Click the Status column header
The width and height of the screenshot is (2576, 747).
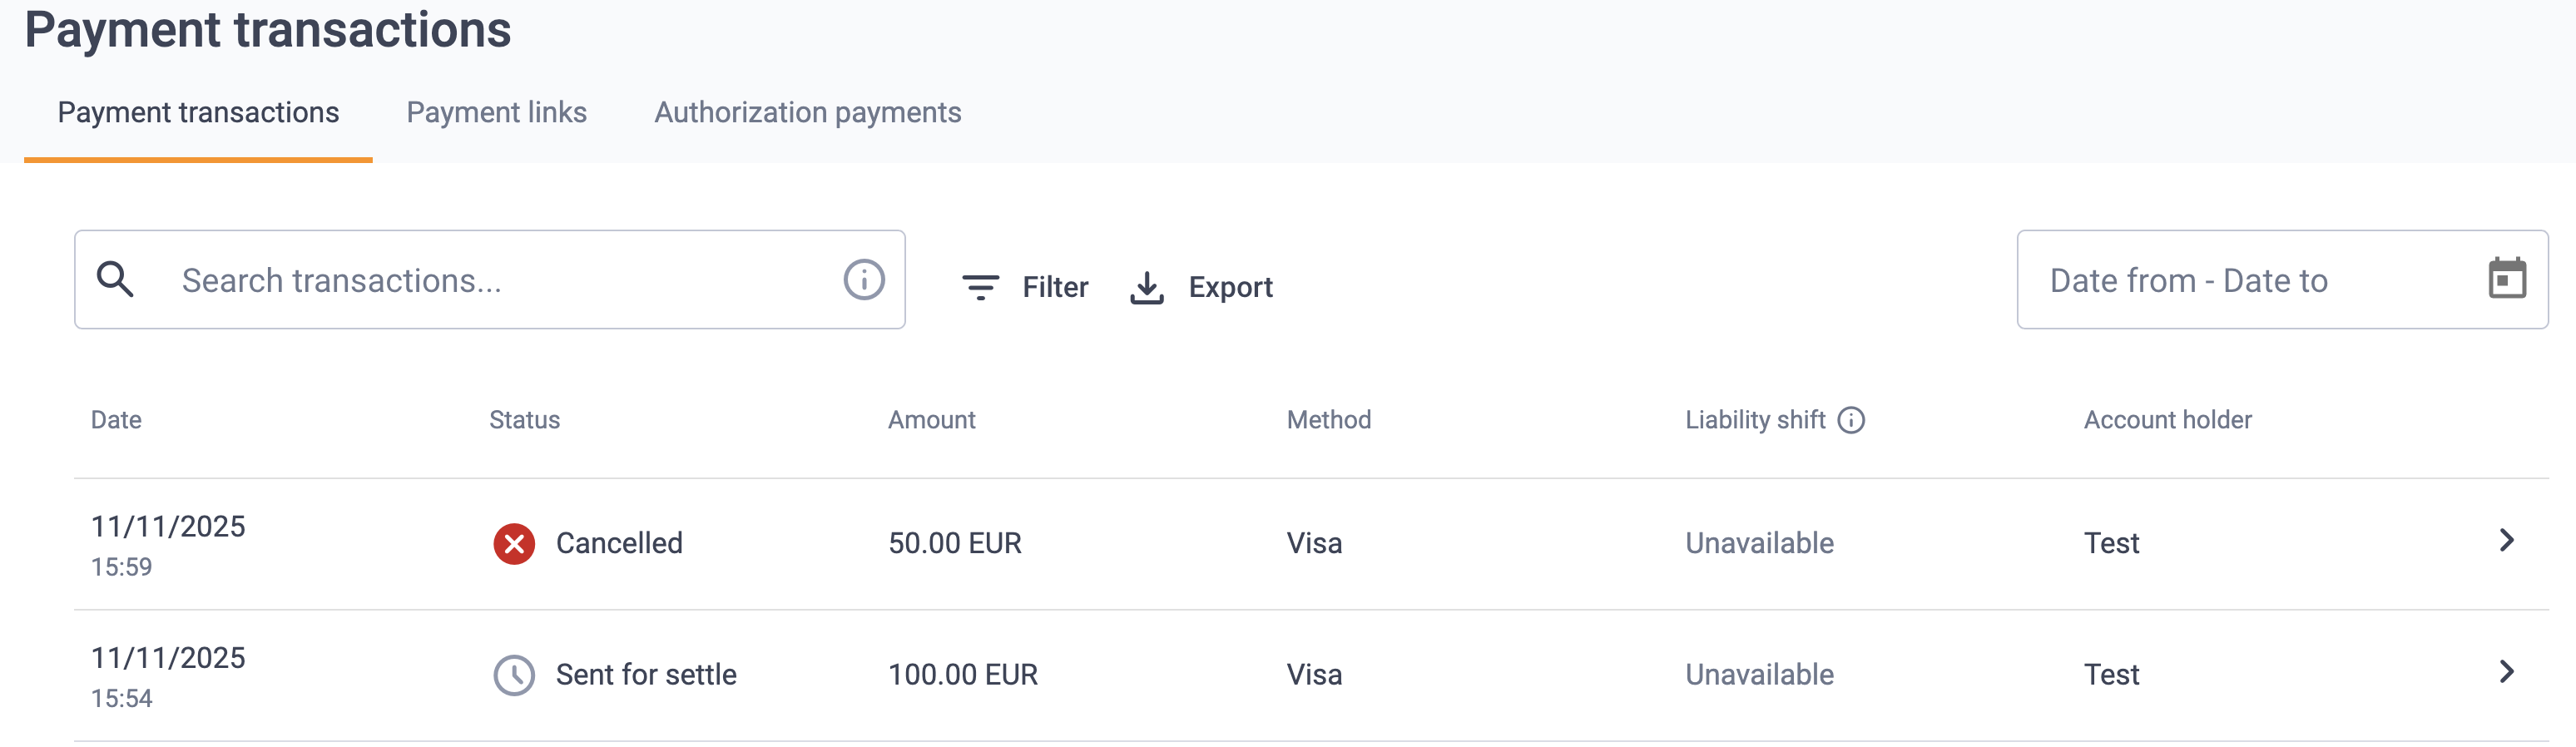[x=524, y=420]
